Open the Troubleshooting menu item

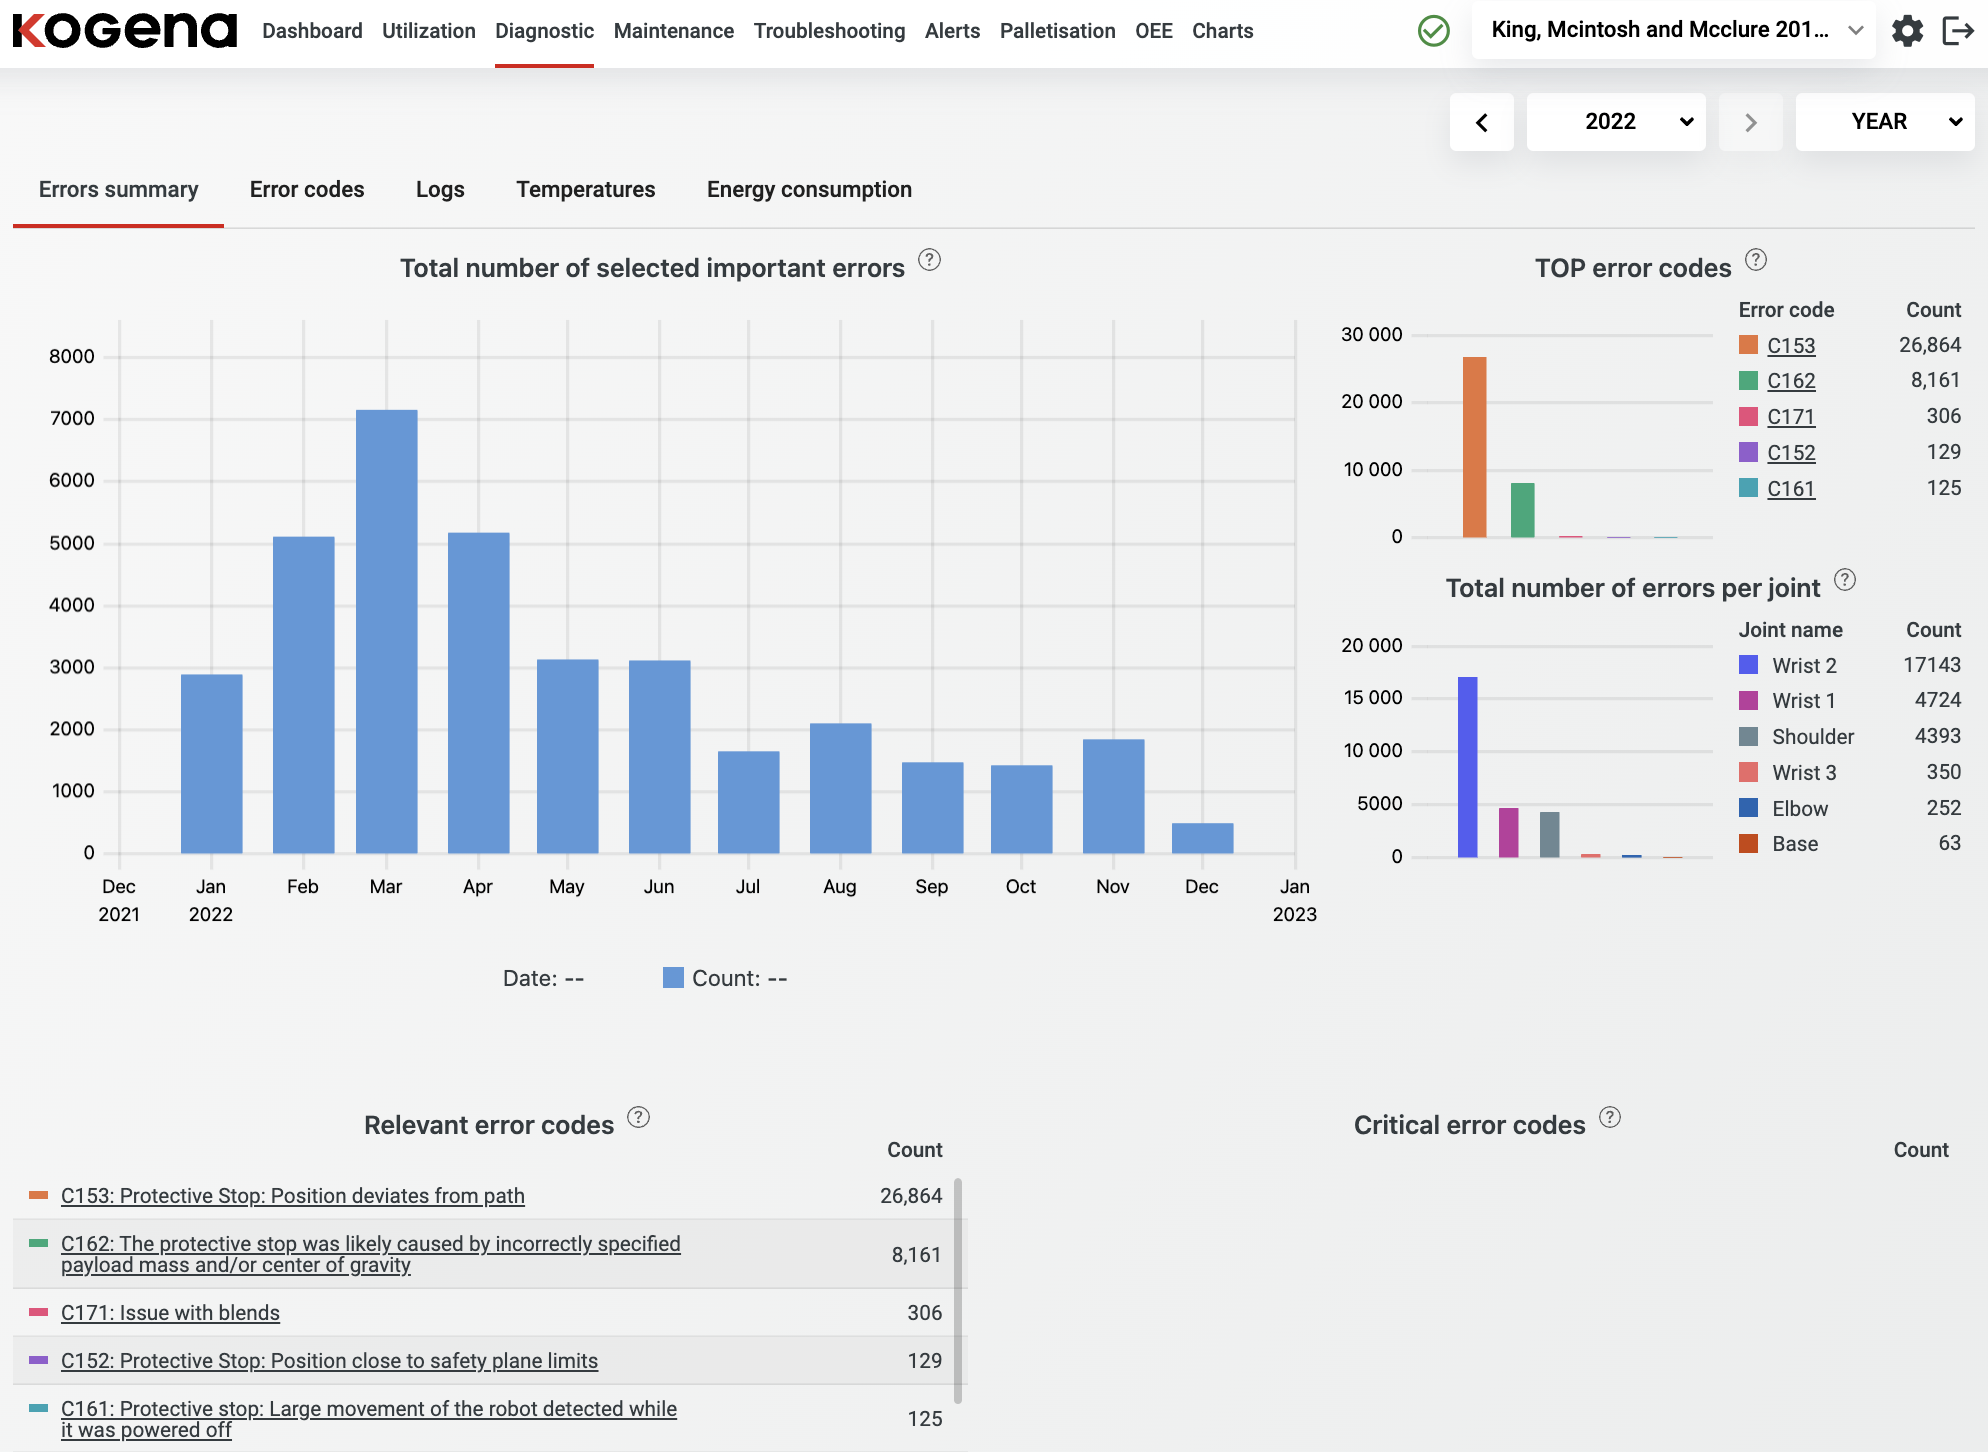pos(829,31)
